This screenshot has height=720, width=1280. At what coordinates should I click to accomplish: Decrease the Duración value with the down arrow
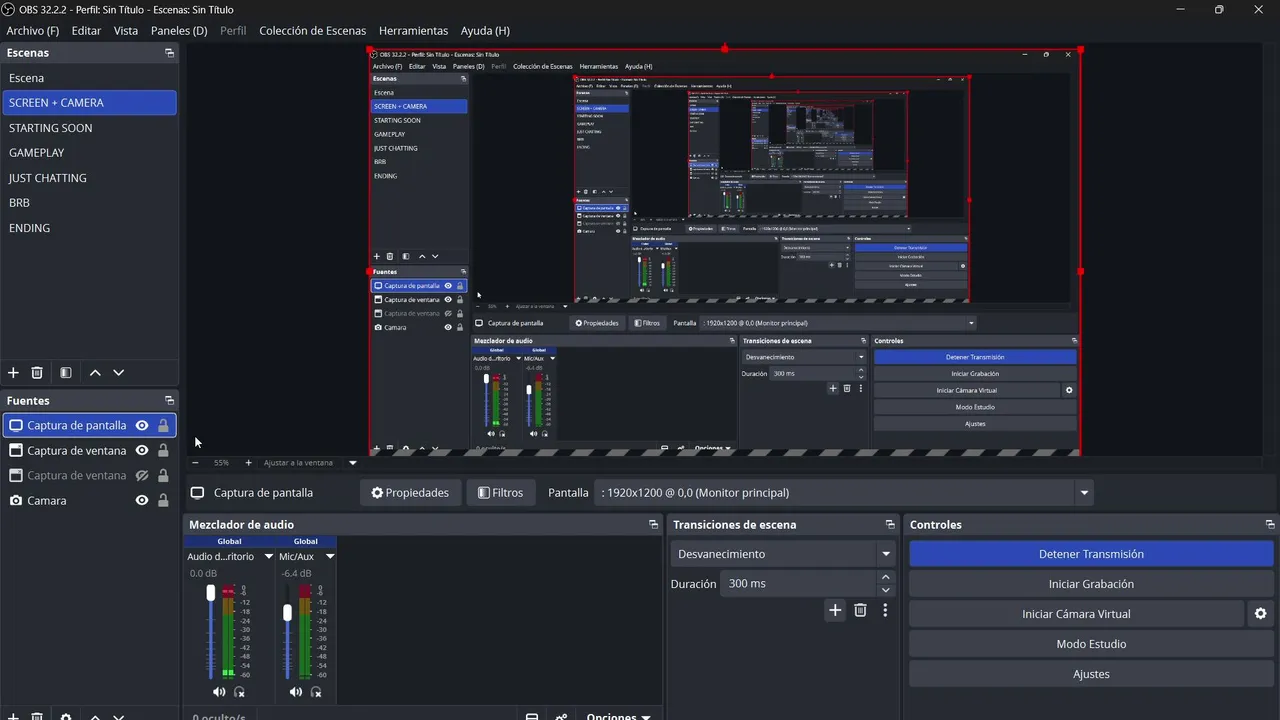click(886, 590)
